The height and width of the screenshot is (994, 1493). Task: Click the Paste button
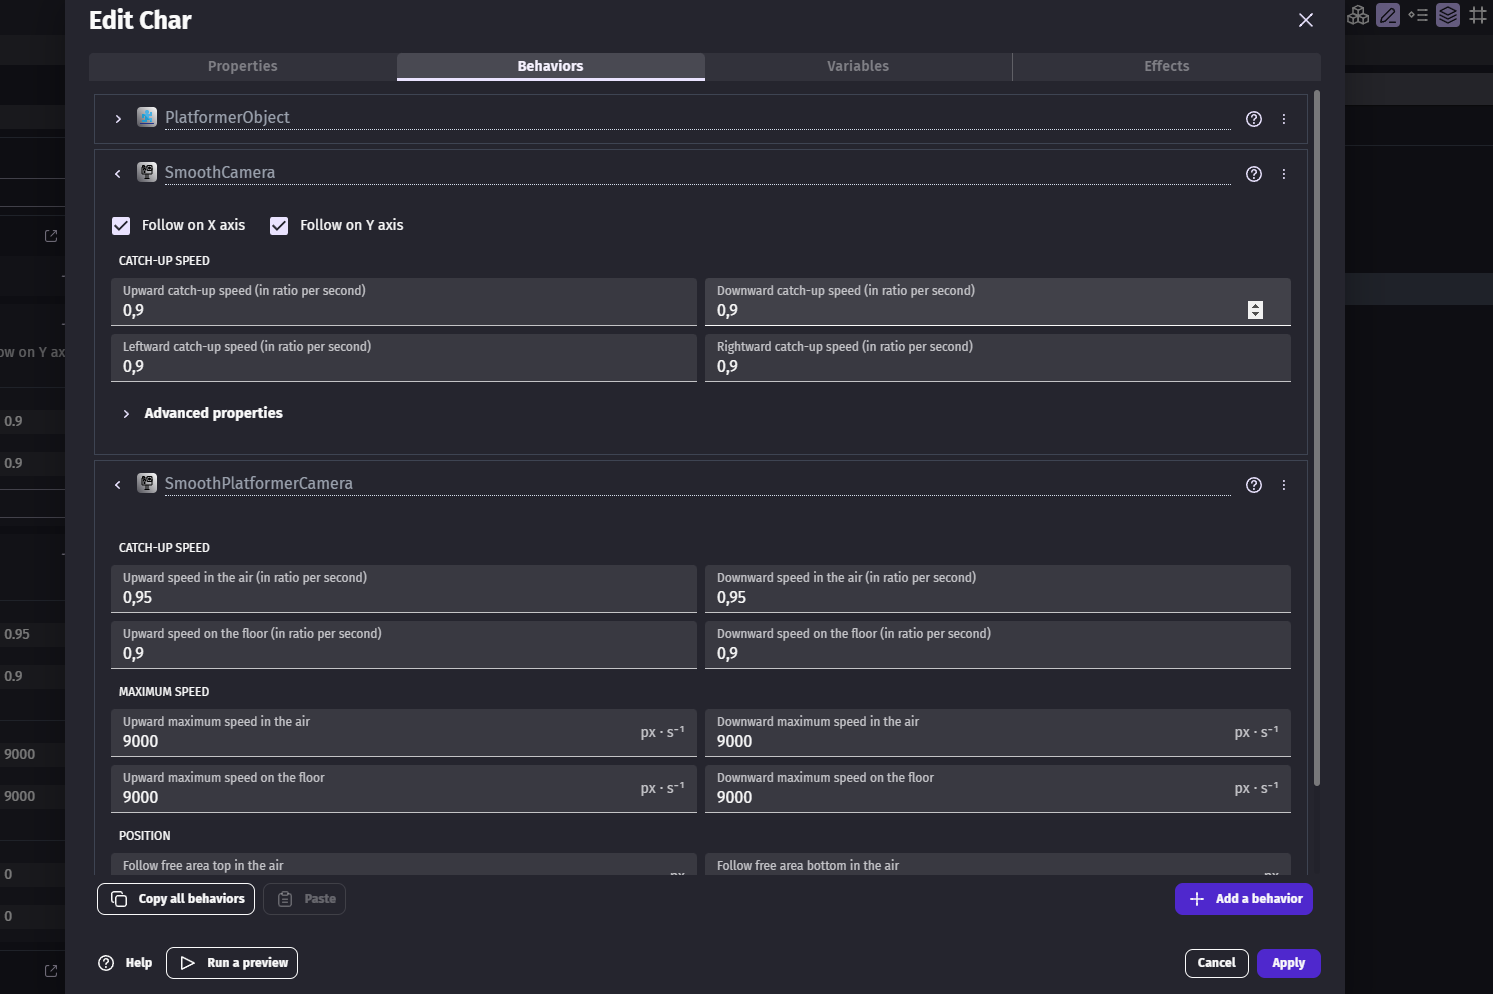[305, 899]
